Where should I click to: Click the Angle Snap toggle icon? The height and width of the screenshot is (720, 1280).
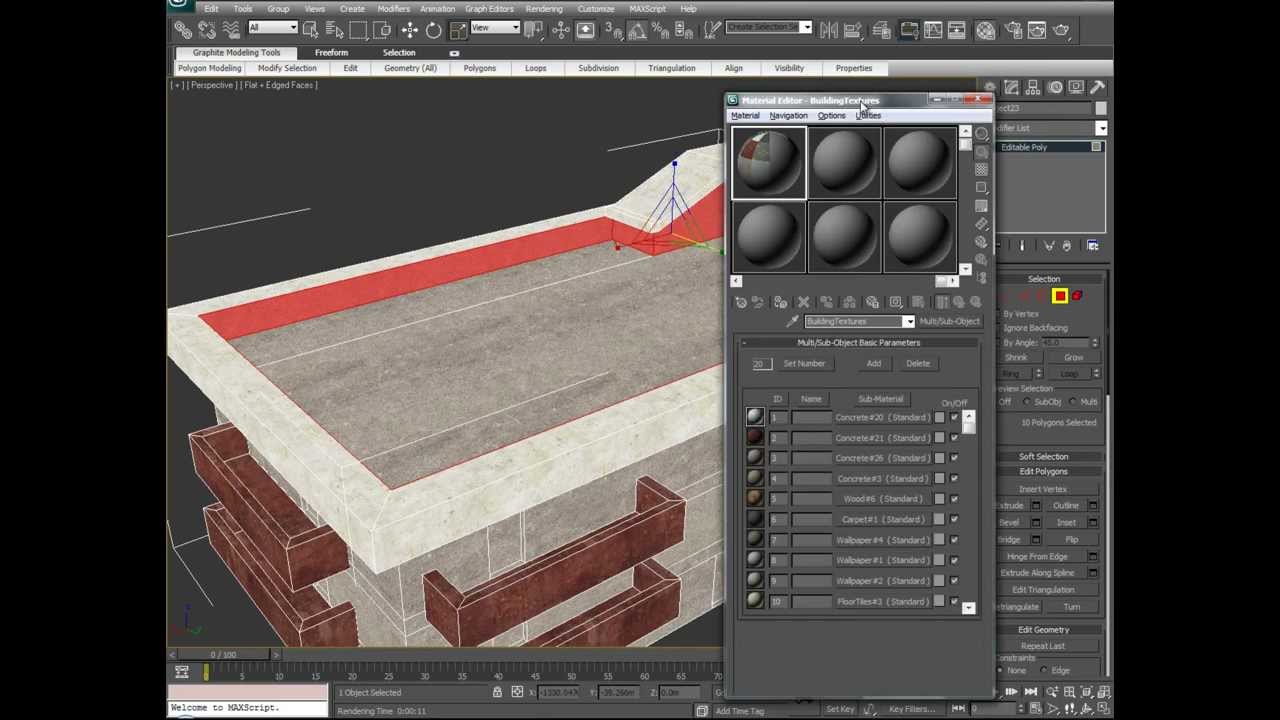tap(636, 30)
